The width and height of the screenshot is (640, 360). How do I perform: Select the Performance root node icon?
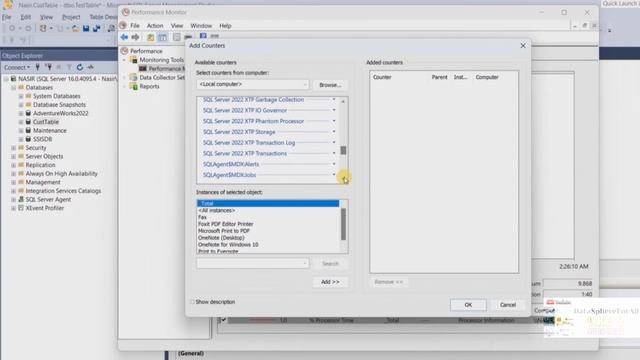coord(124,51)
